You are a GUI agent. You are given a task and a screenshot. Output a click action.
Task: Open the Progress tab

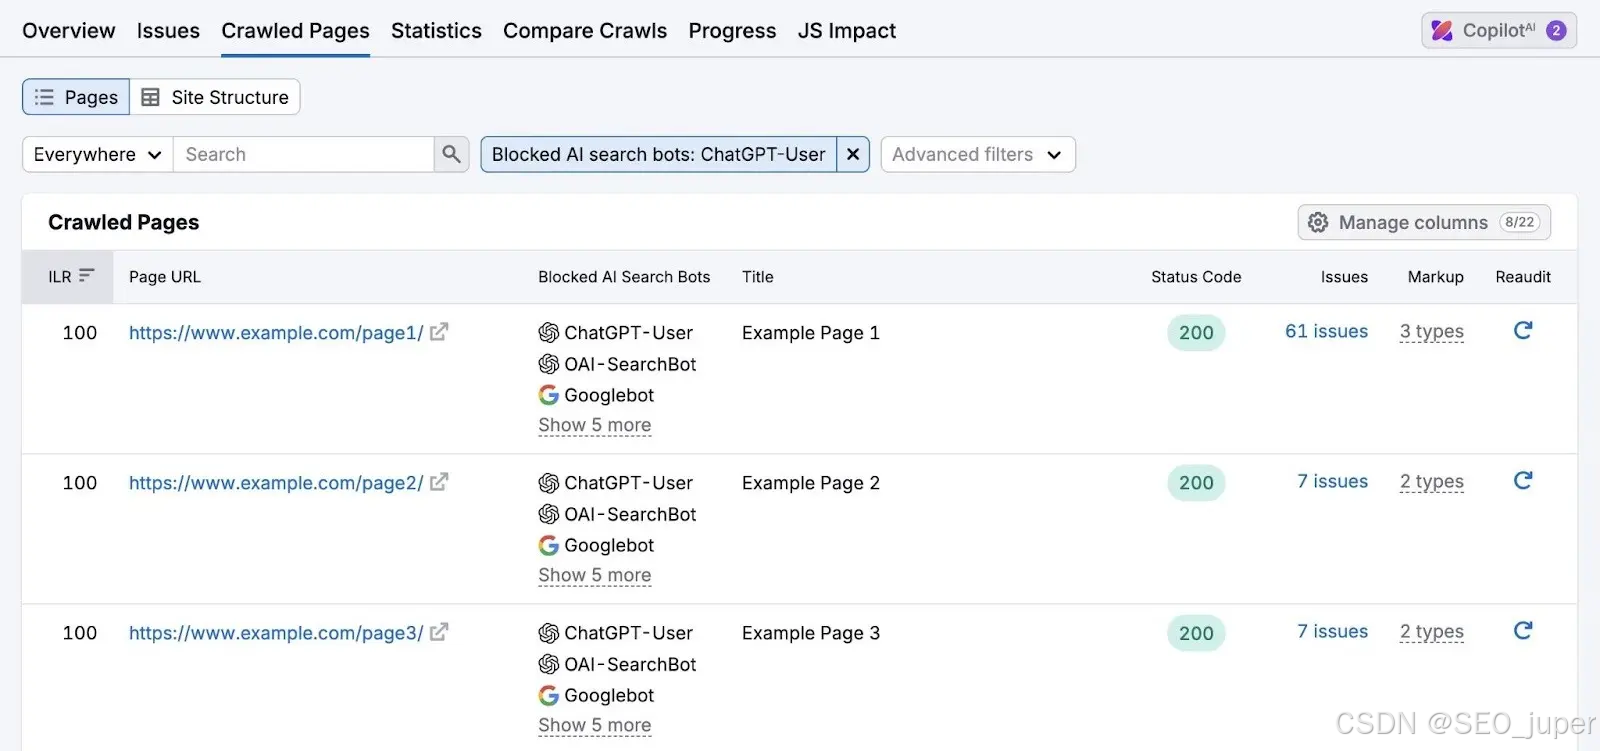(x=732, y=31)
